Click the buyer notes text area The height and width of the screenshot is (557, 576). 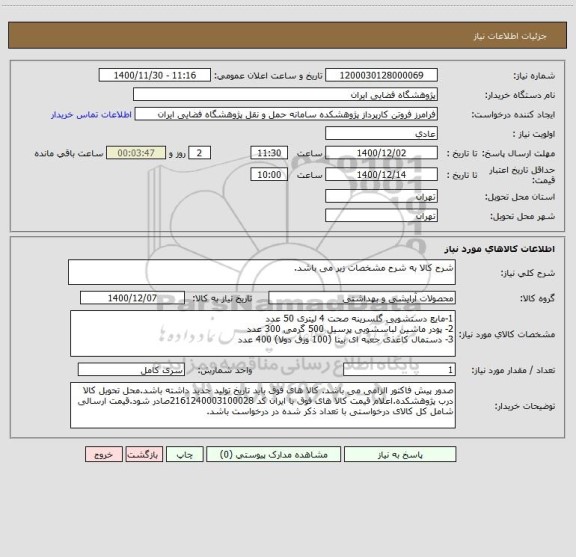coord(263,405)
